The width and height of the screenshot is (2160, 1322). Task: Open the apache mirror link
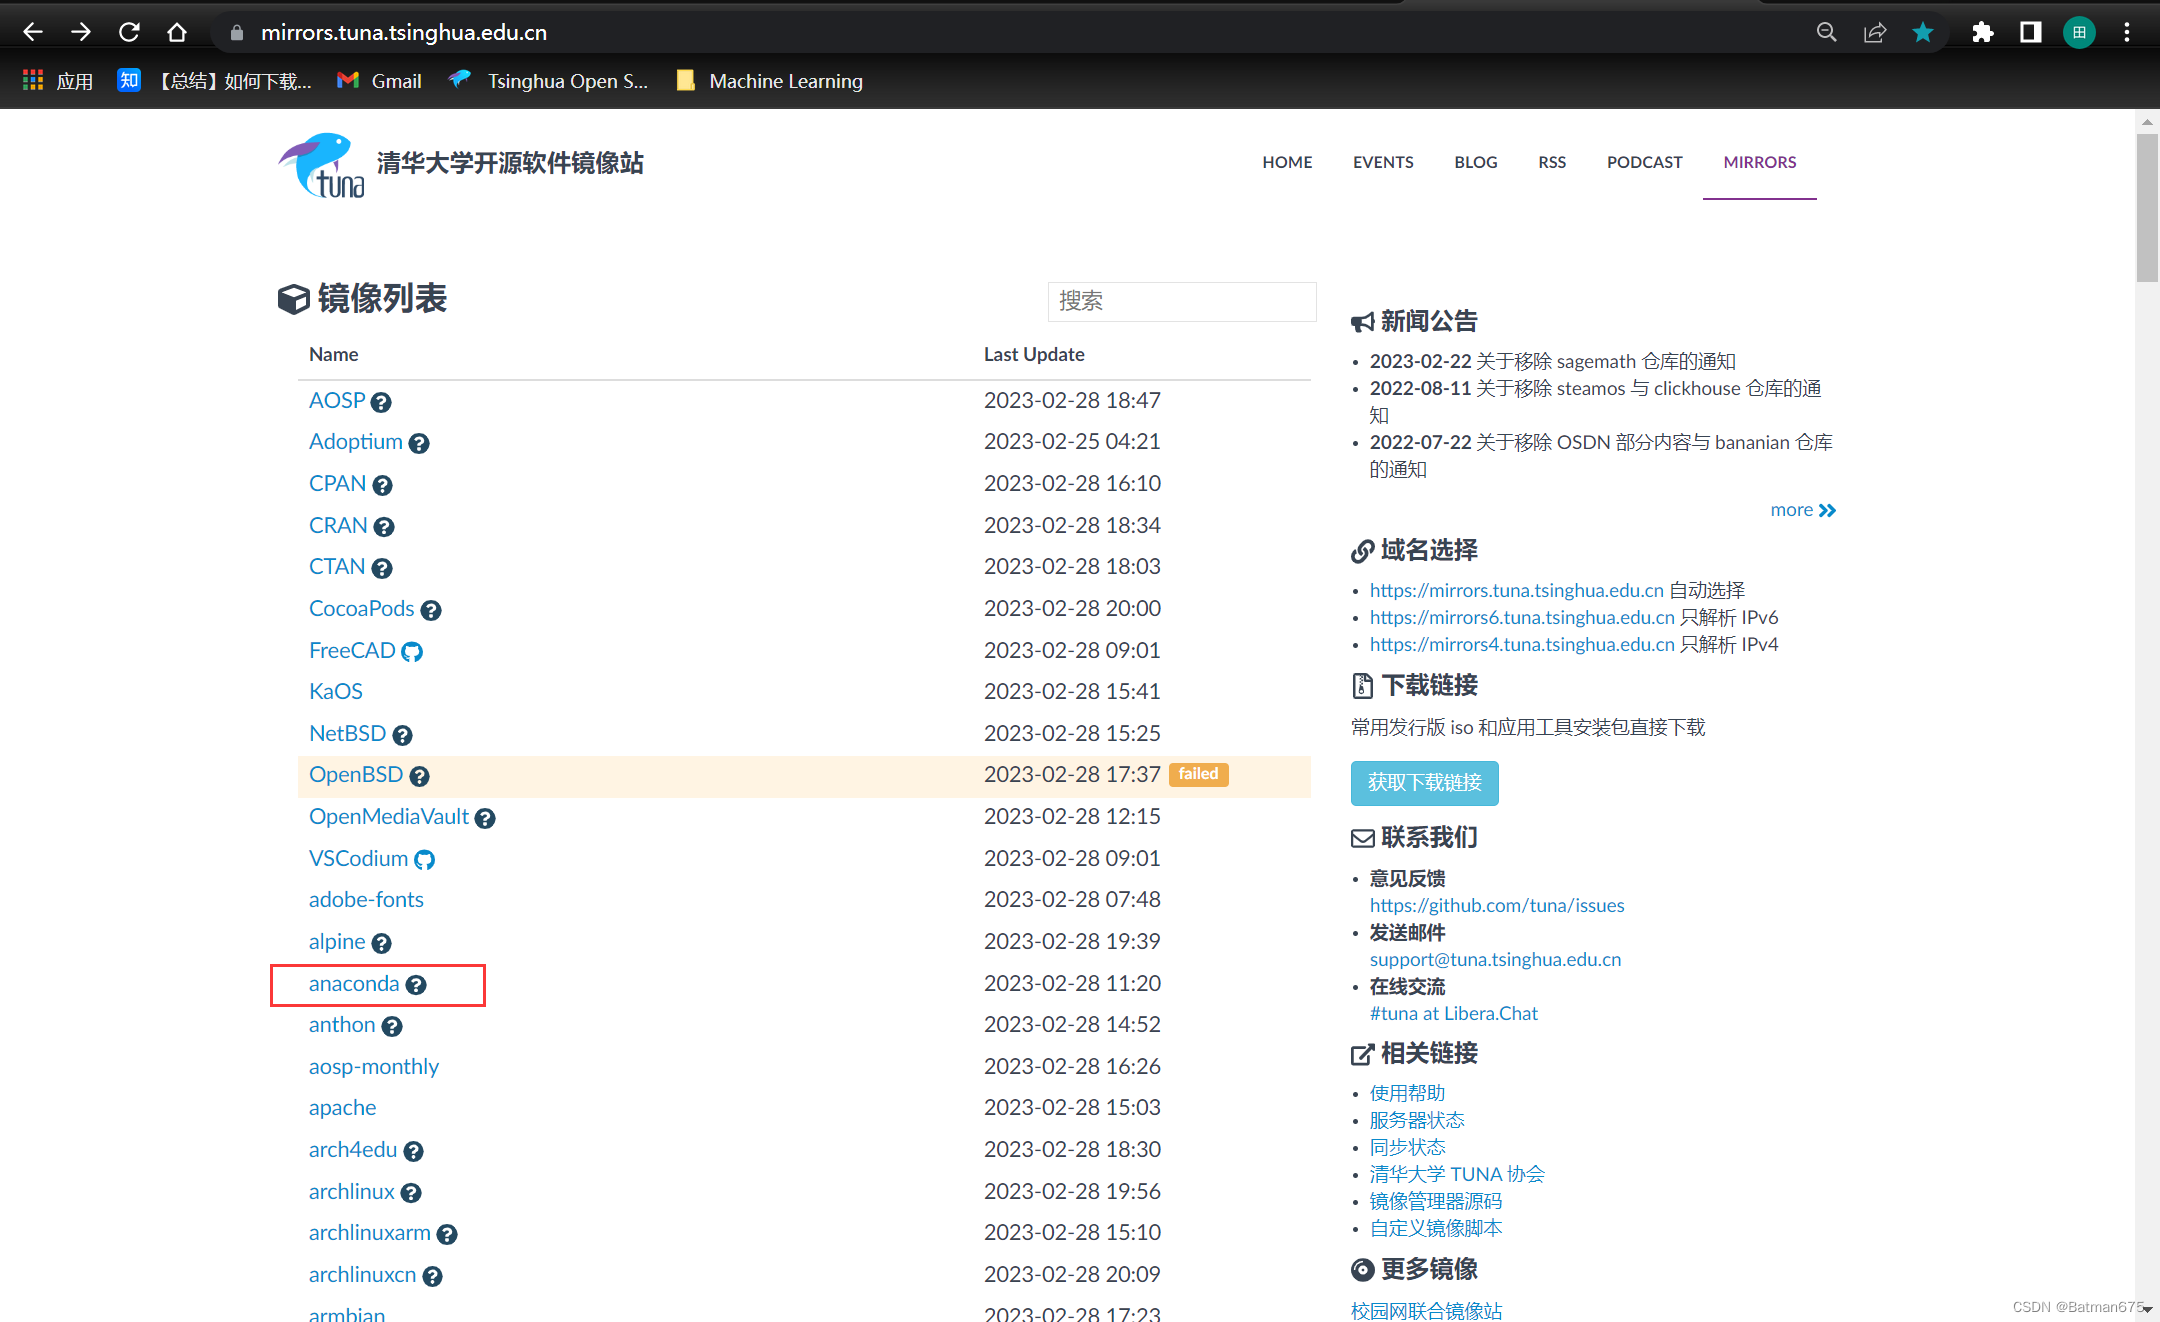pyautogui.click(x=343, y=1107)
